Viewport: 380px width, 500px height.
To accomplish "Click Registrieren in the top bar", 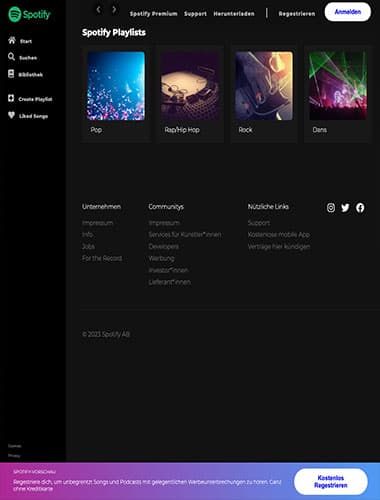I will [x=297, y=14].
